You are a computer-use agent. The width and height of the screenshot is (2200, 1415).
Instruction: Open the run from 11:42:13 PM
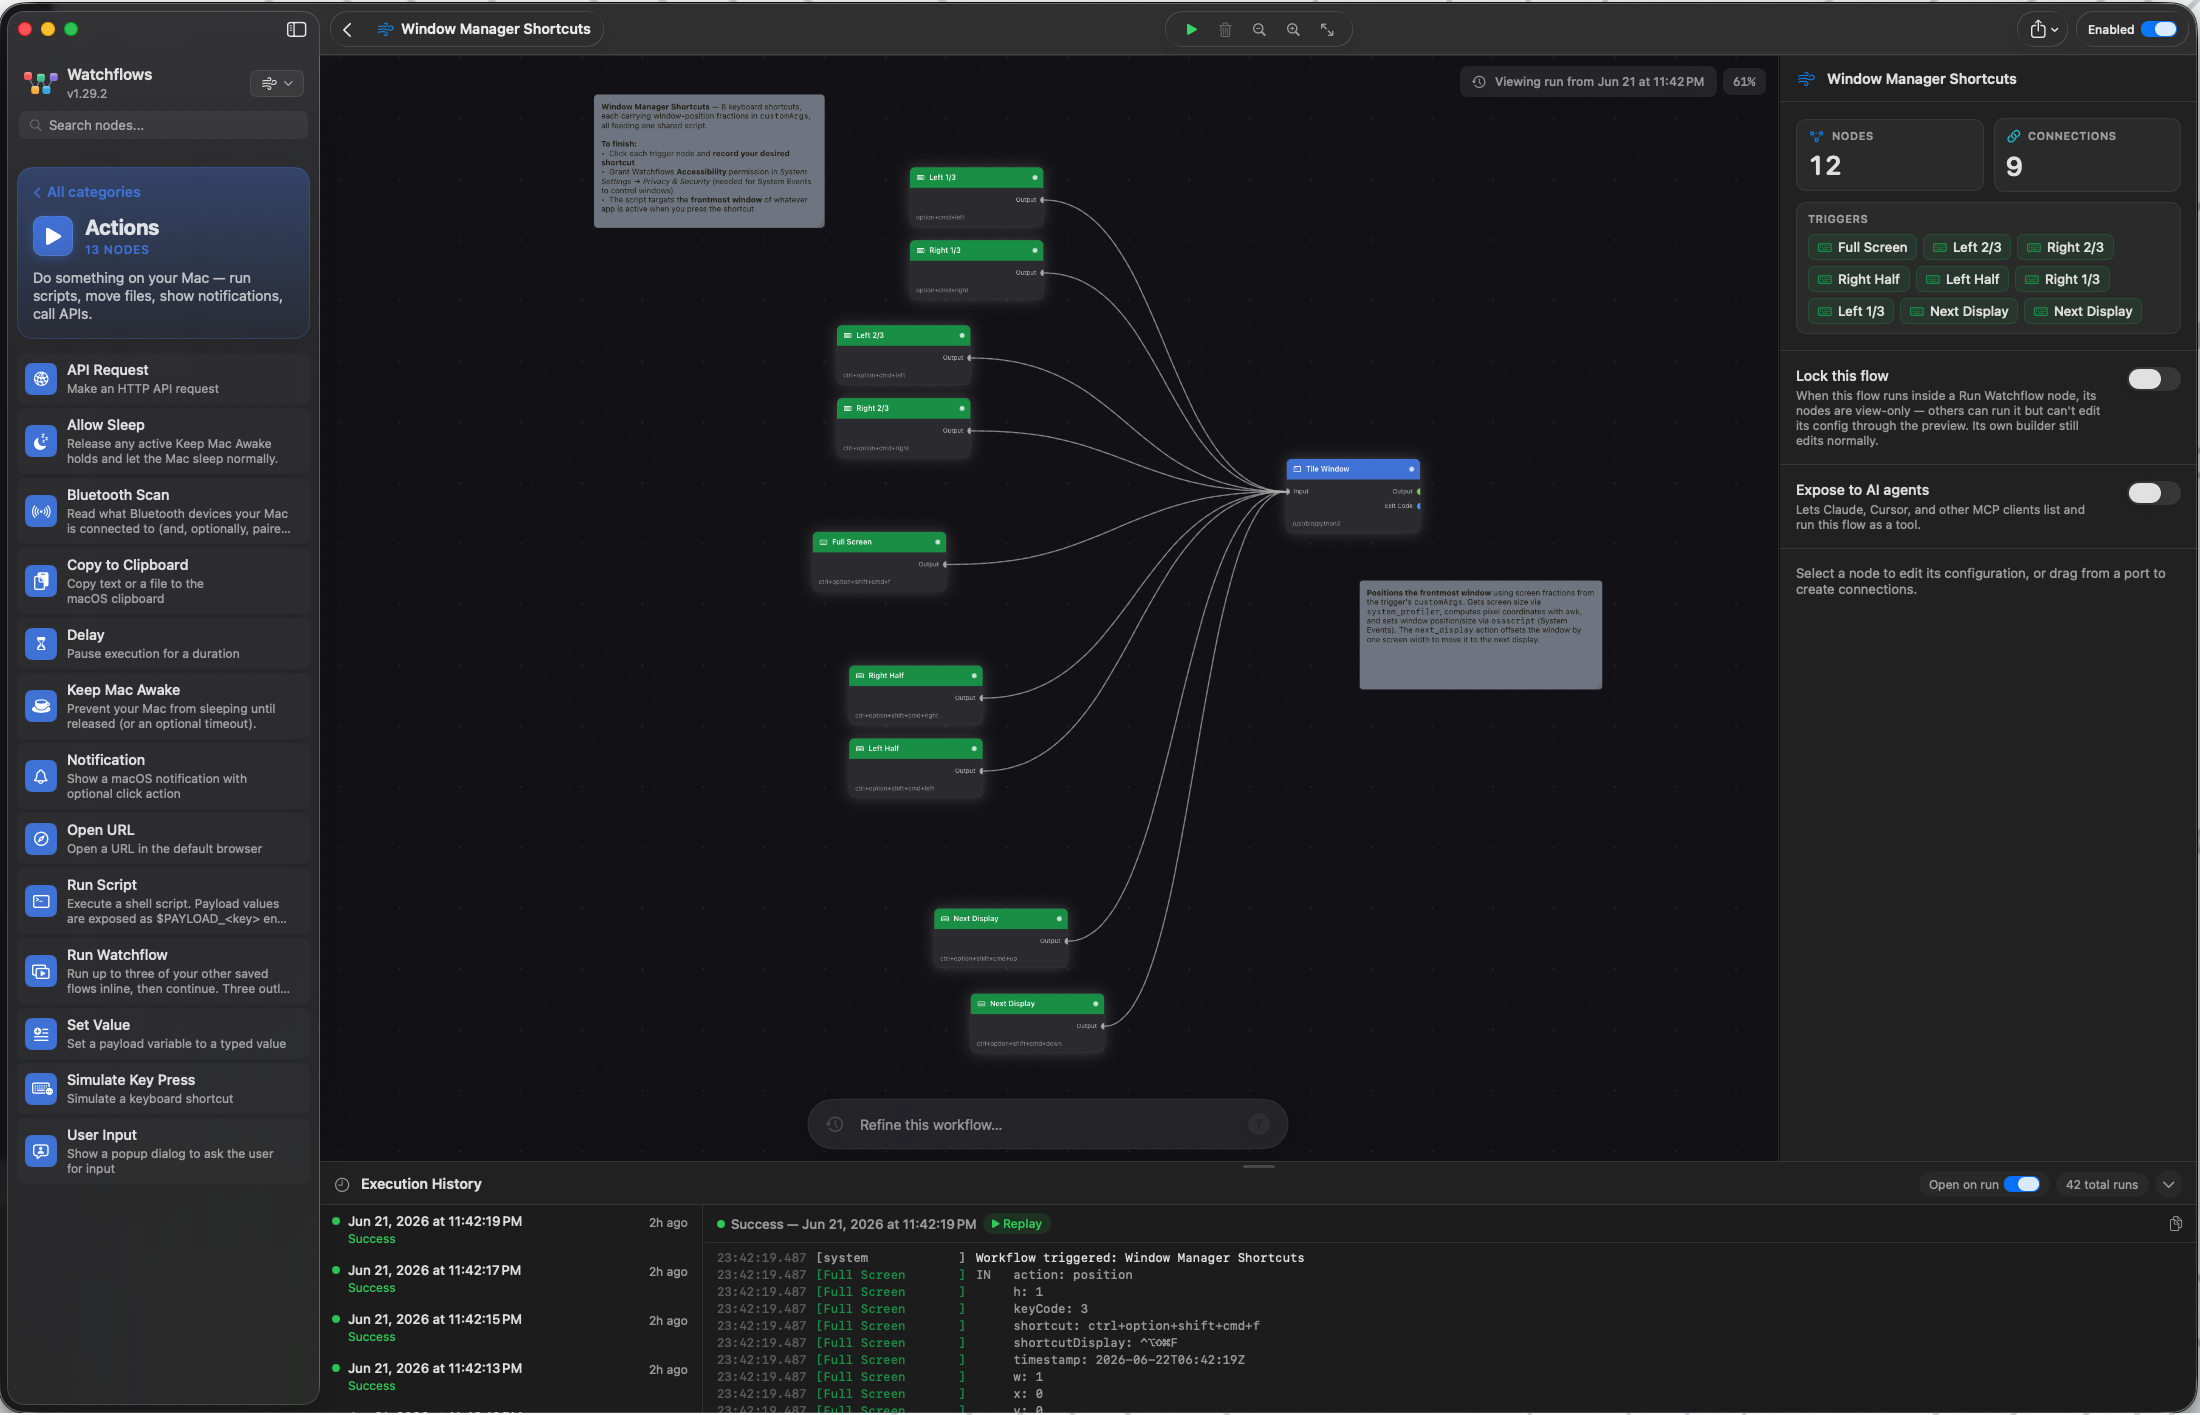pos(510,1377)
